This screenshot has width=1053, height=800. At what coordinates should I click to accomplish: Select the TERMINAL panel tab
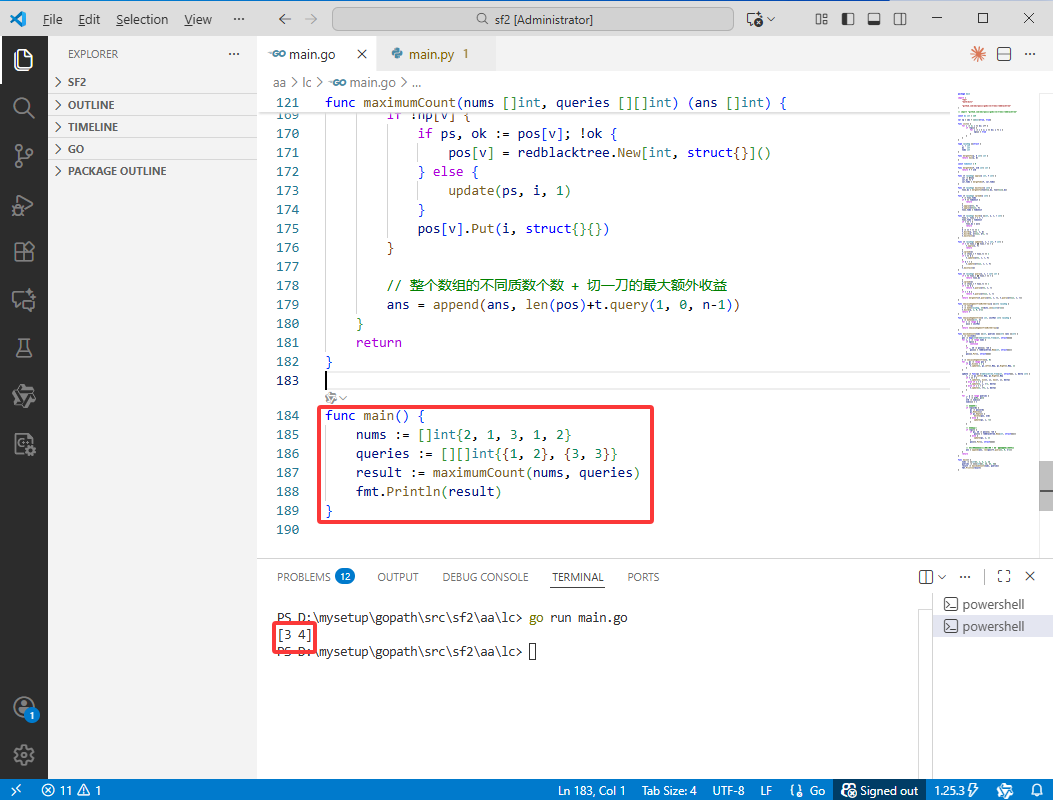578,577
